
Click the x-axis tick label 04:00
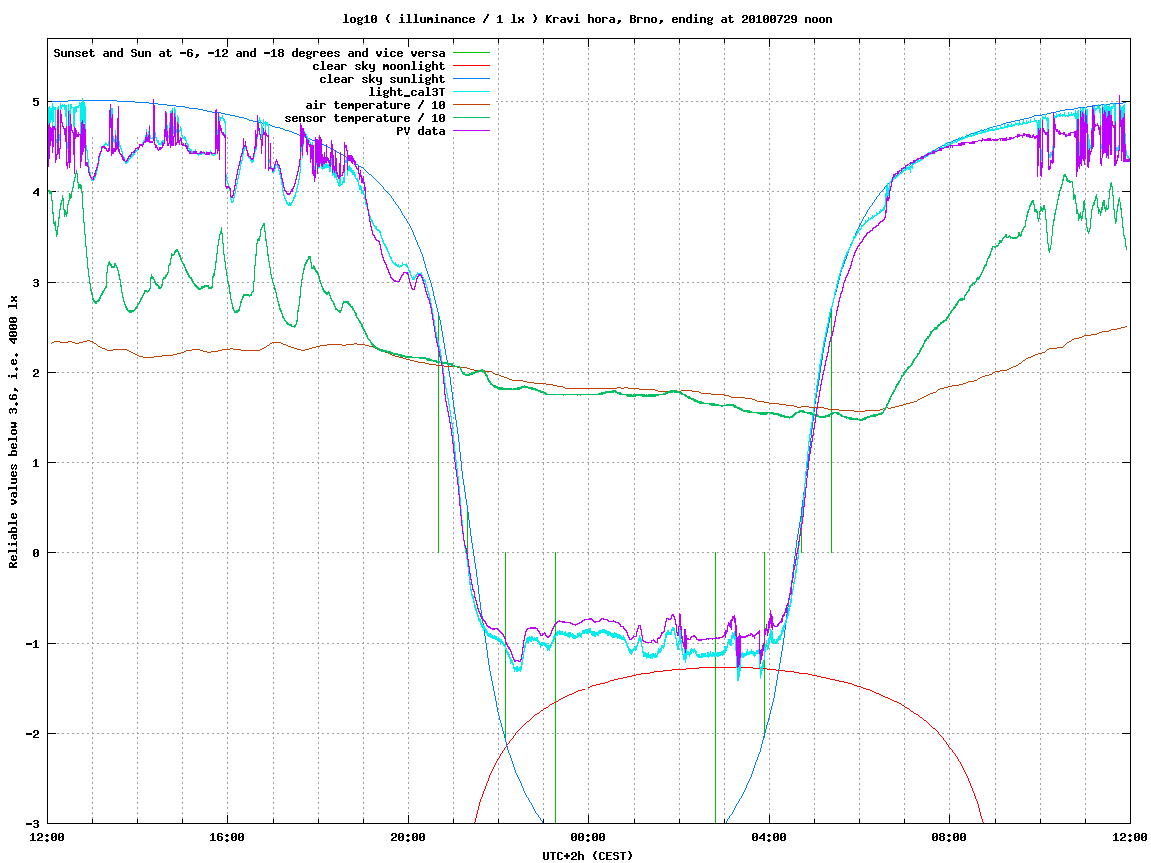click(769, 837)
